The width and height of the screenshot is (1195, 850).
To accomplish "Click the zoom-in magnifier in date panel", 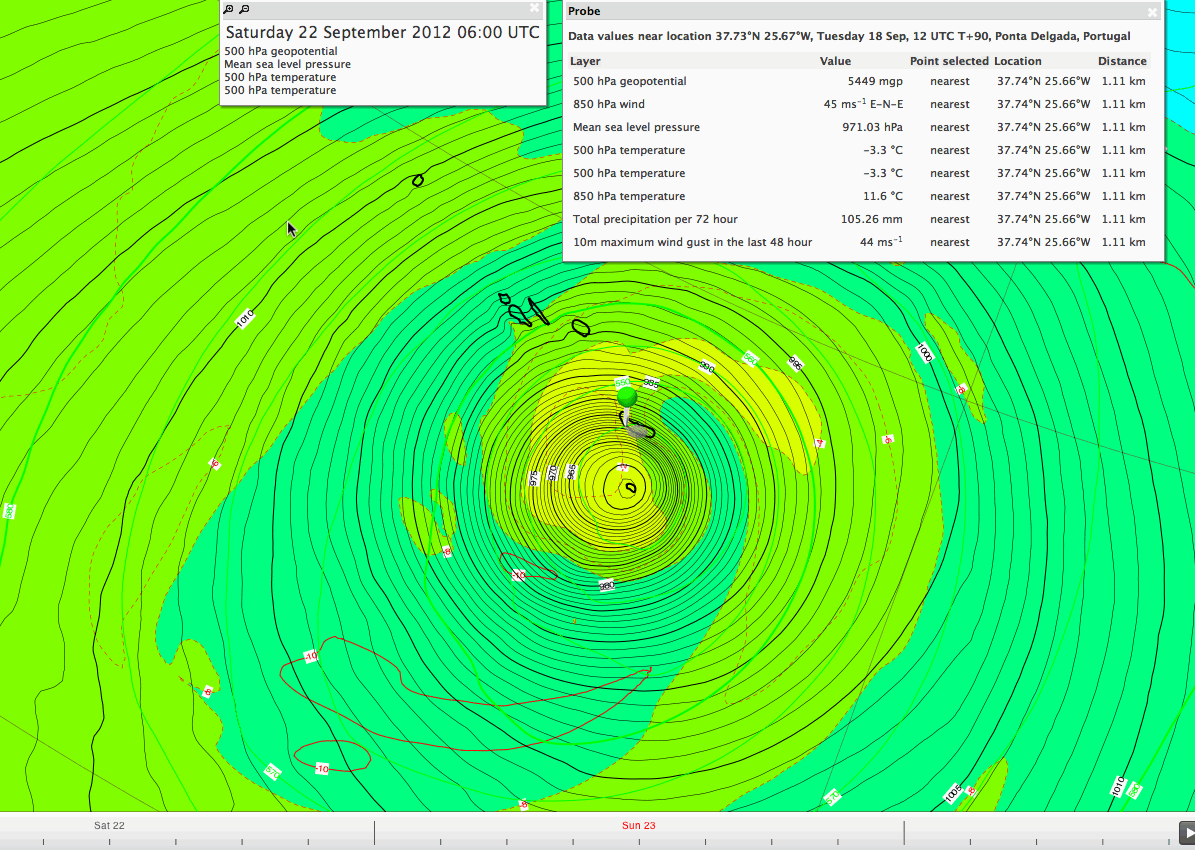I will coord(229,9).
